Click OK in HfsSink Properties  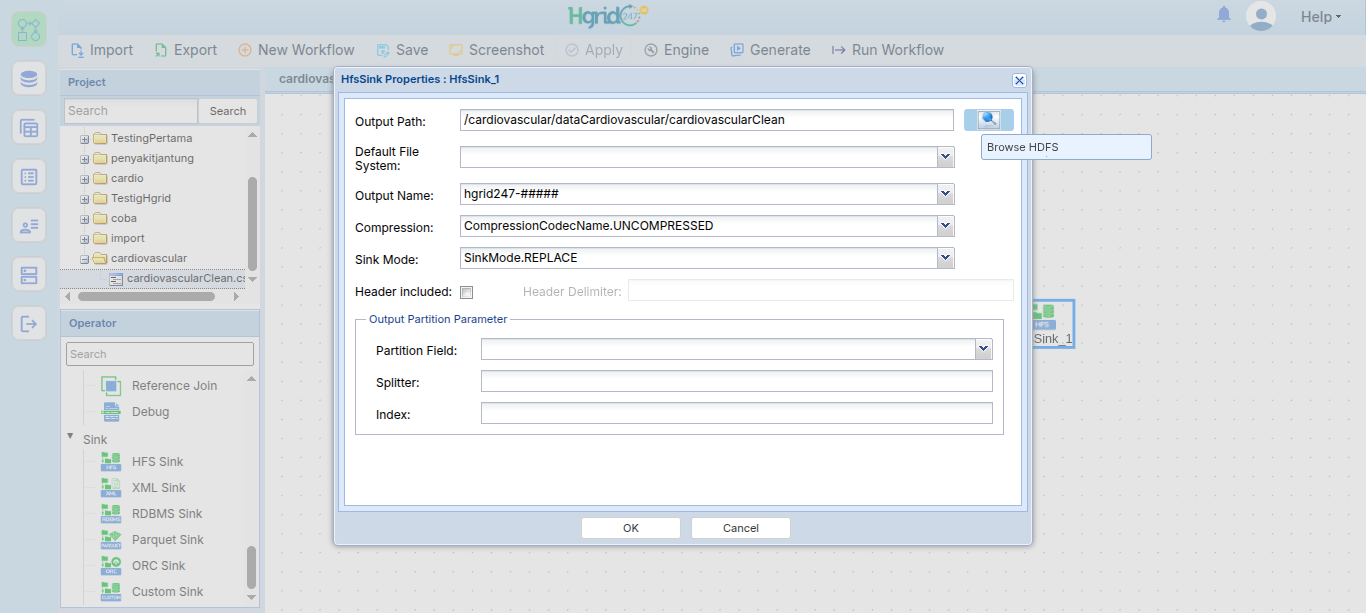coord(631,528)
